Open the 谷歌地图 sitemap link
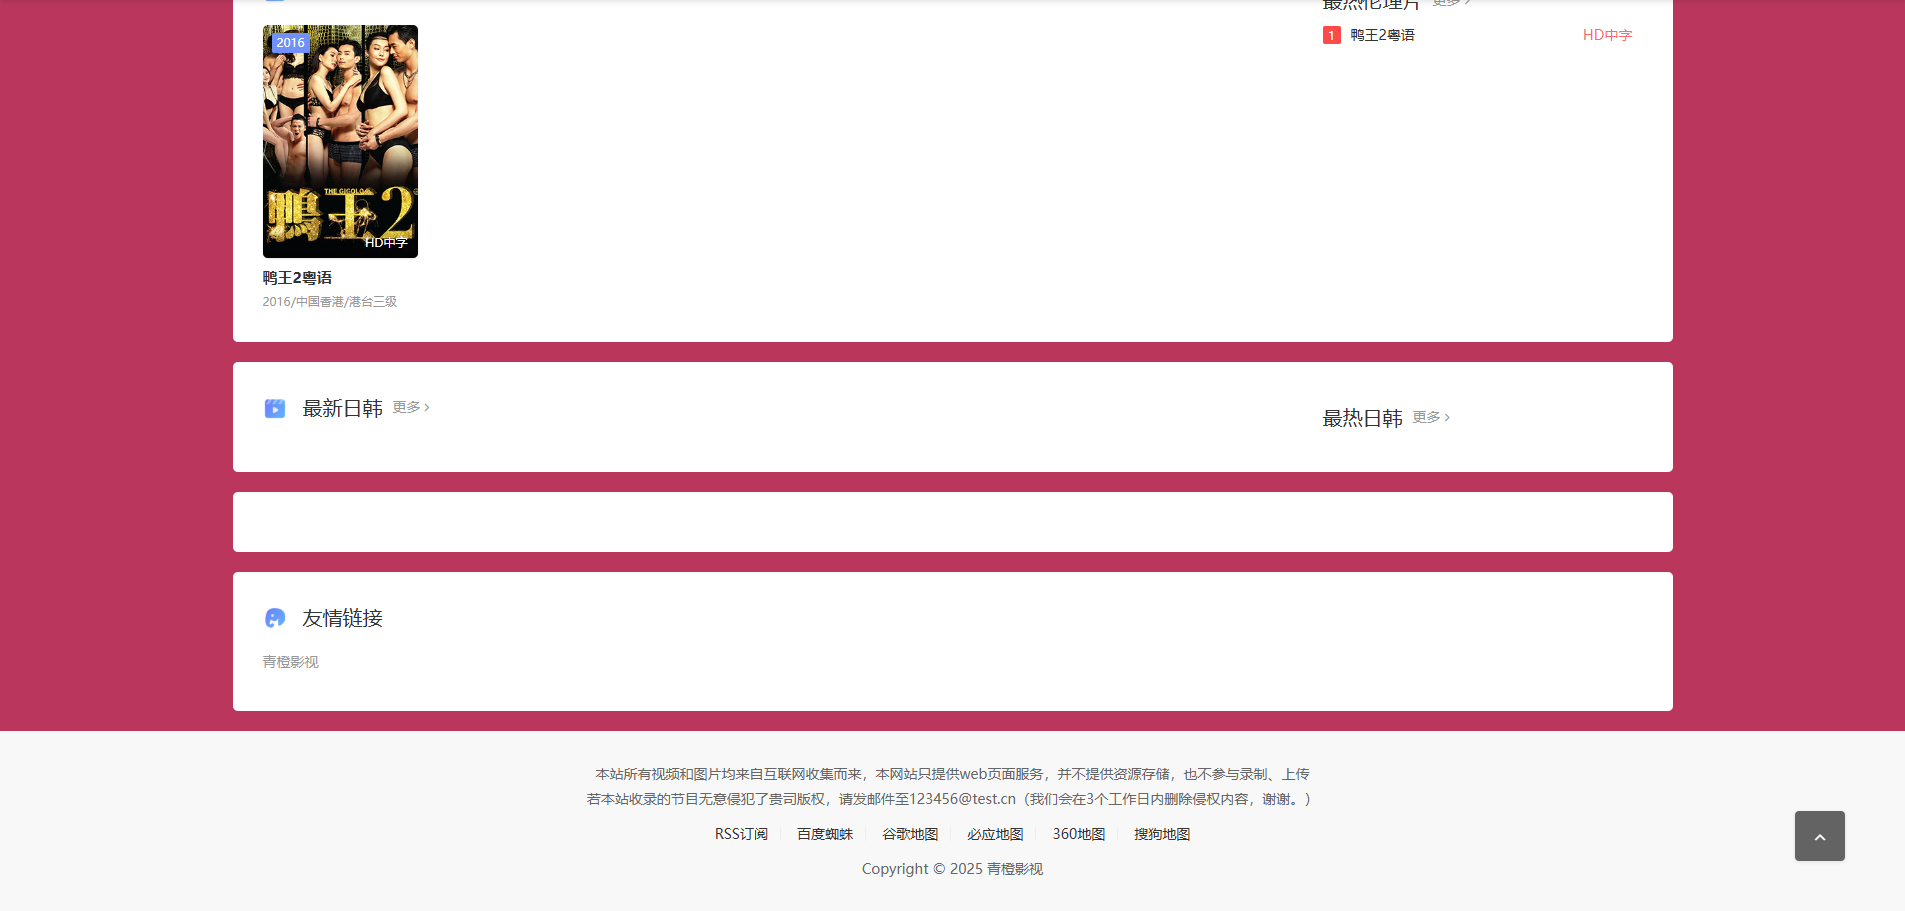The image size is (1905, 911). click(x=909, y=834)
